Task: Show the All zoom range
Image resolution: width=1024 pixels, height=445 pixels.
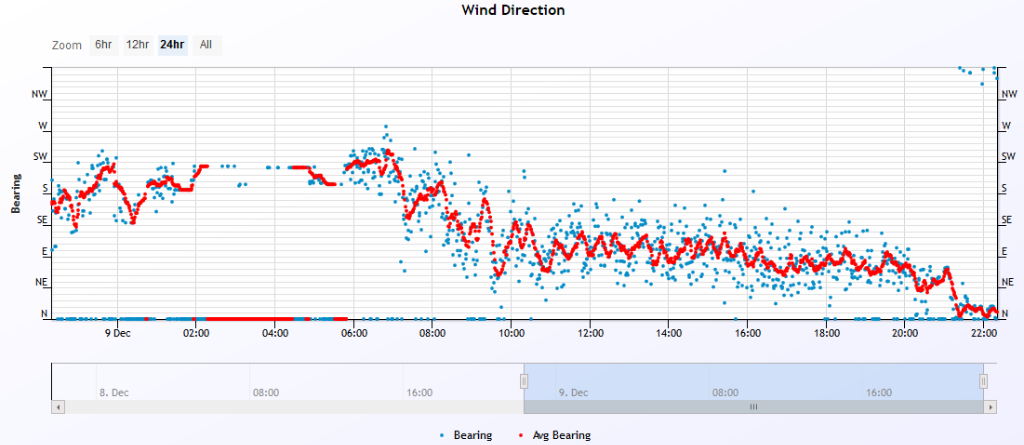Action: coord(206,45)
